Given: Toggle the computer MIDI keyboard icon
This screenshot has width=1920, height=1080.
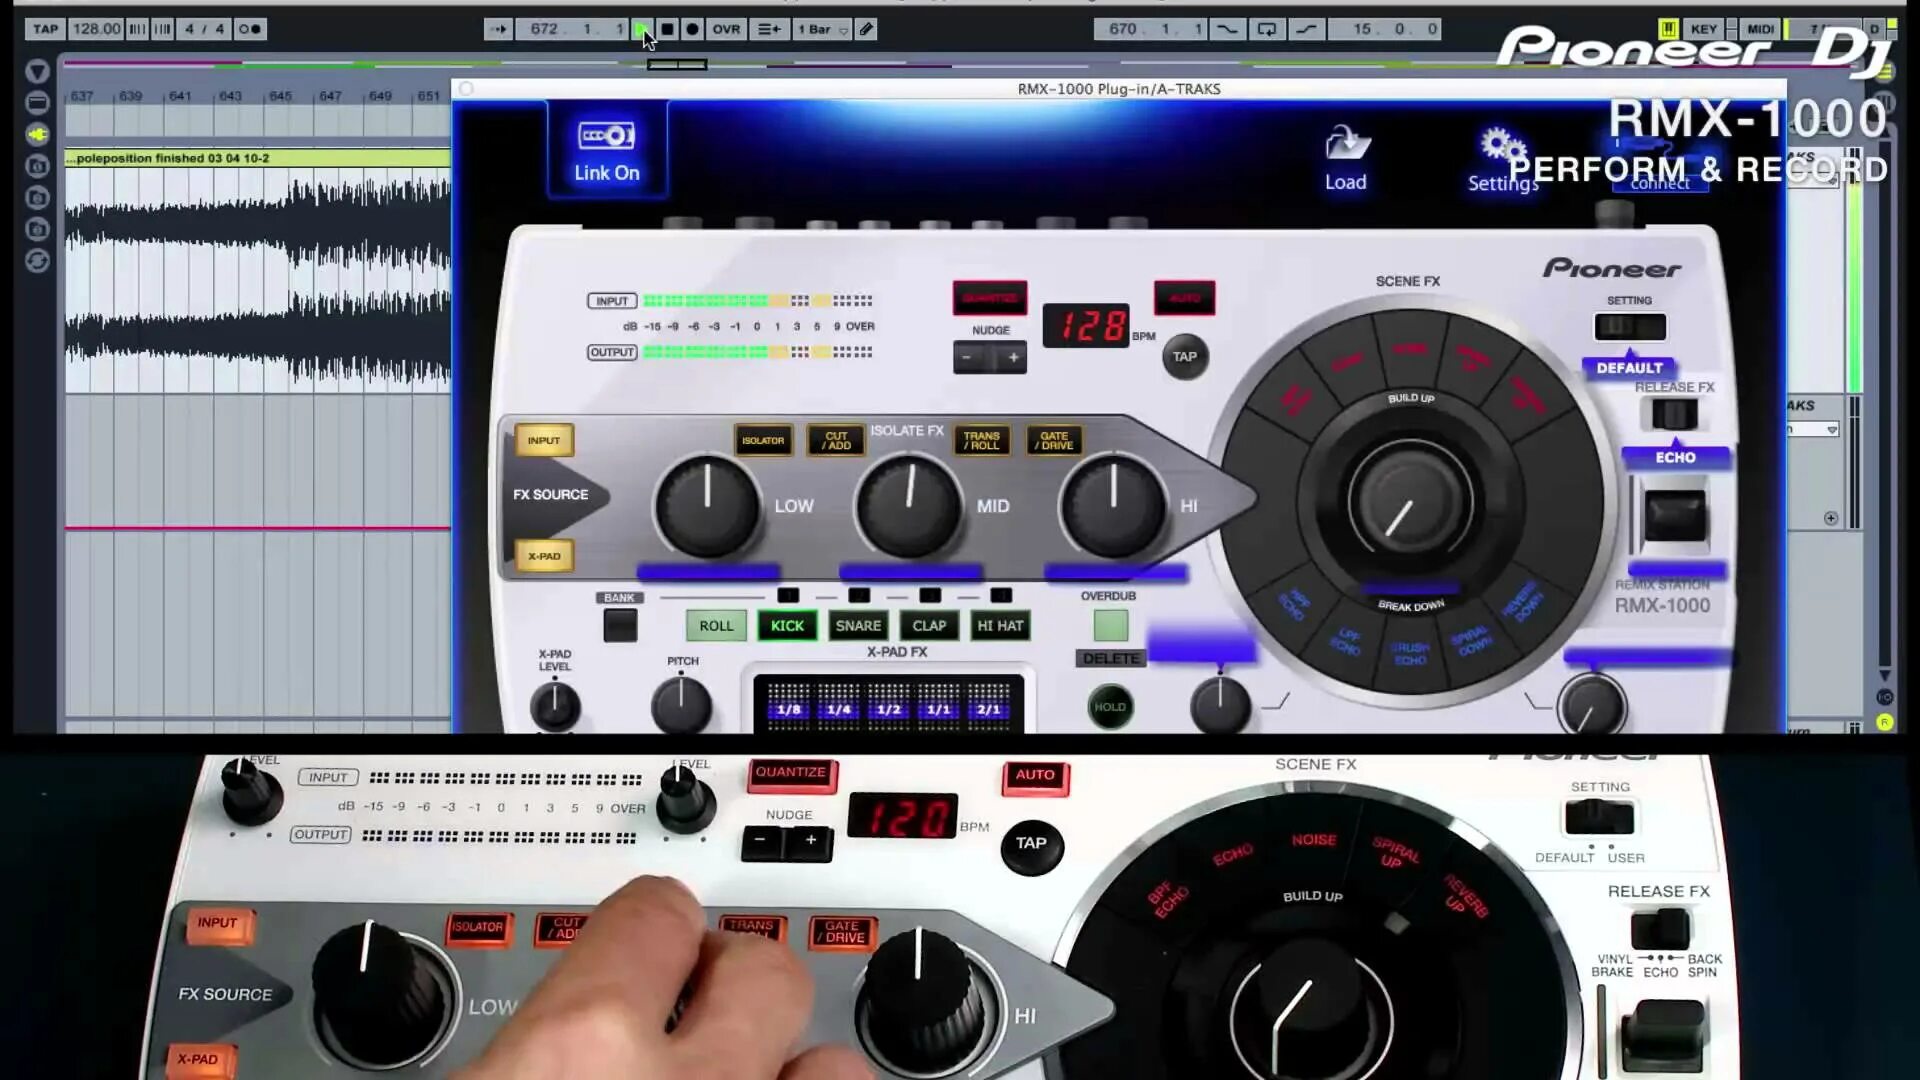Looking at the screenshot, I should click(1668, 29).
